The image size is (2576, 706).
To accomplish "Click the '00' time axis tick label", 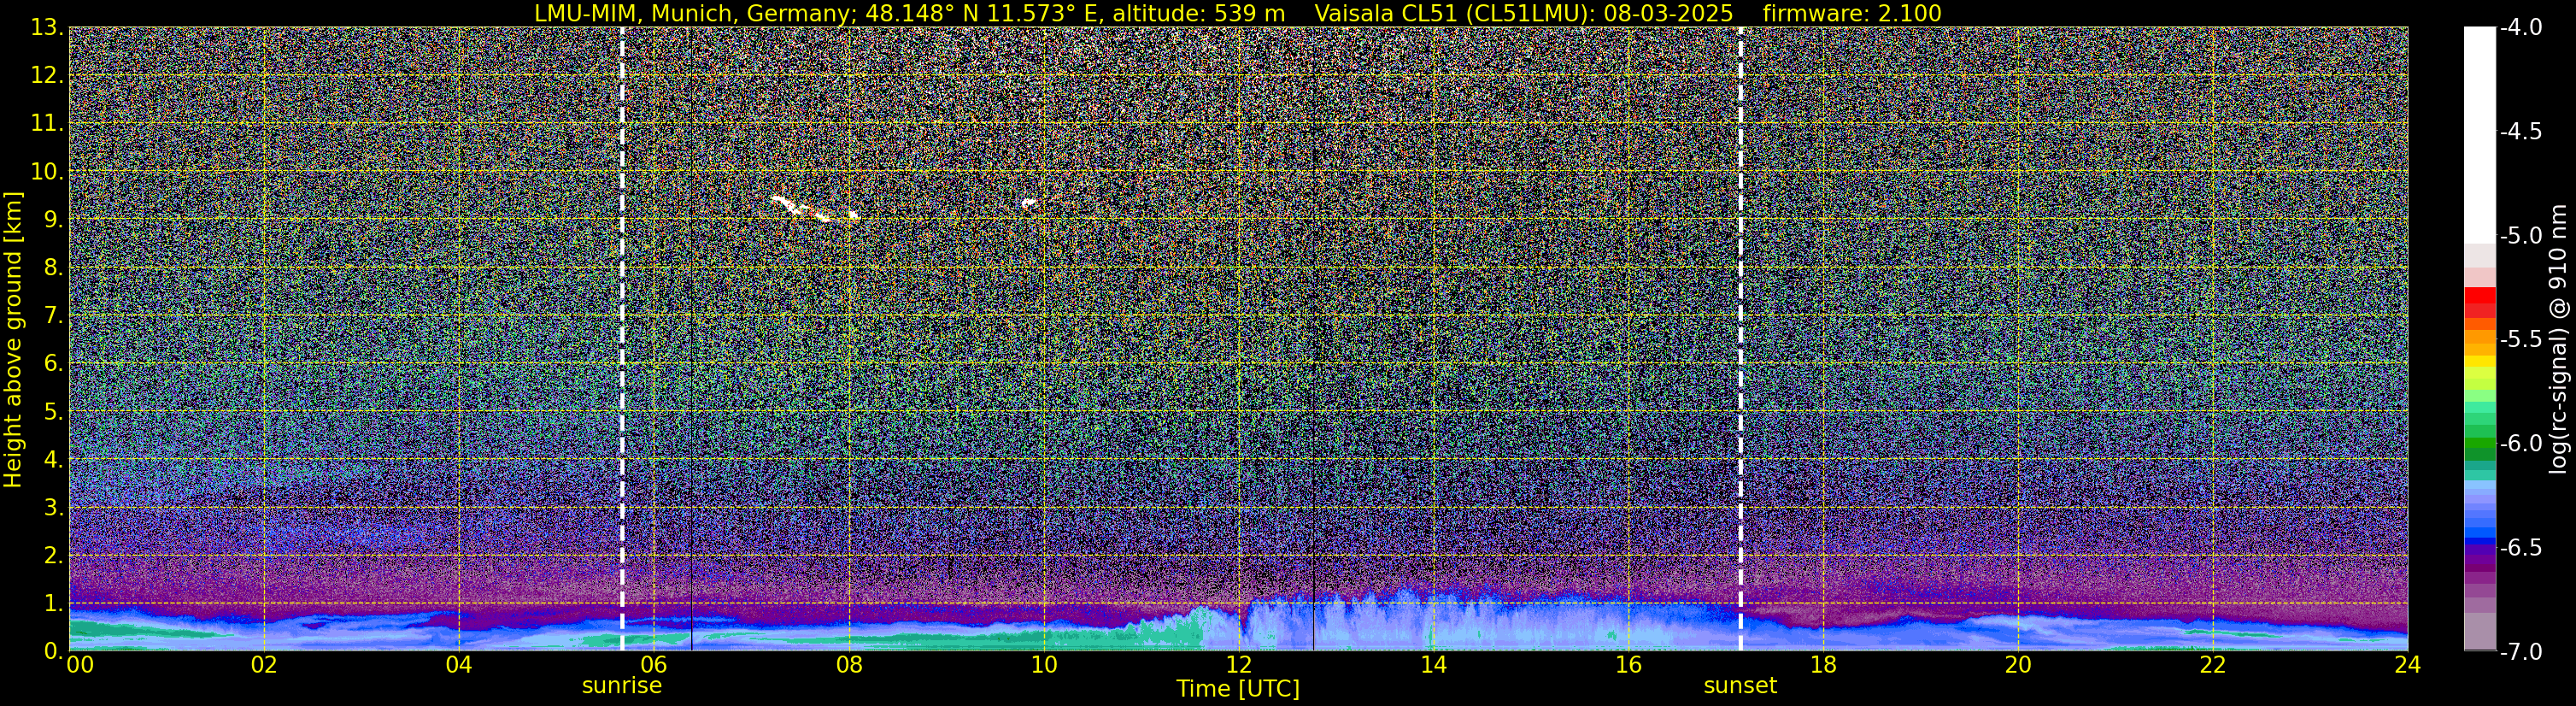I will (x=80, y=665).
